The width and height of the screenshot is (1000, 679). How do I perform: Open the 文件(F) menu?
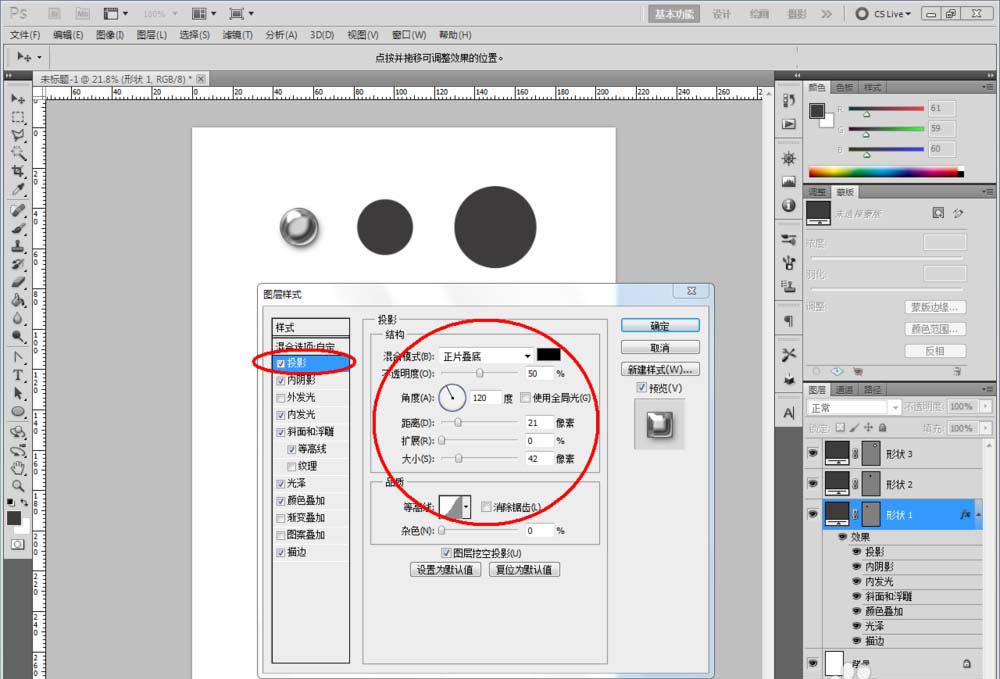(x=25, y=35)
